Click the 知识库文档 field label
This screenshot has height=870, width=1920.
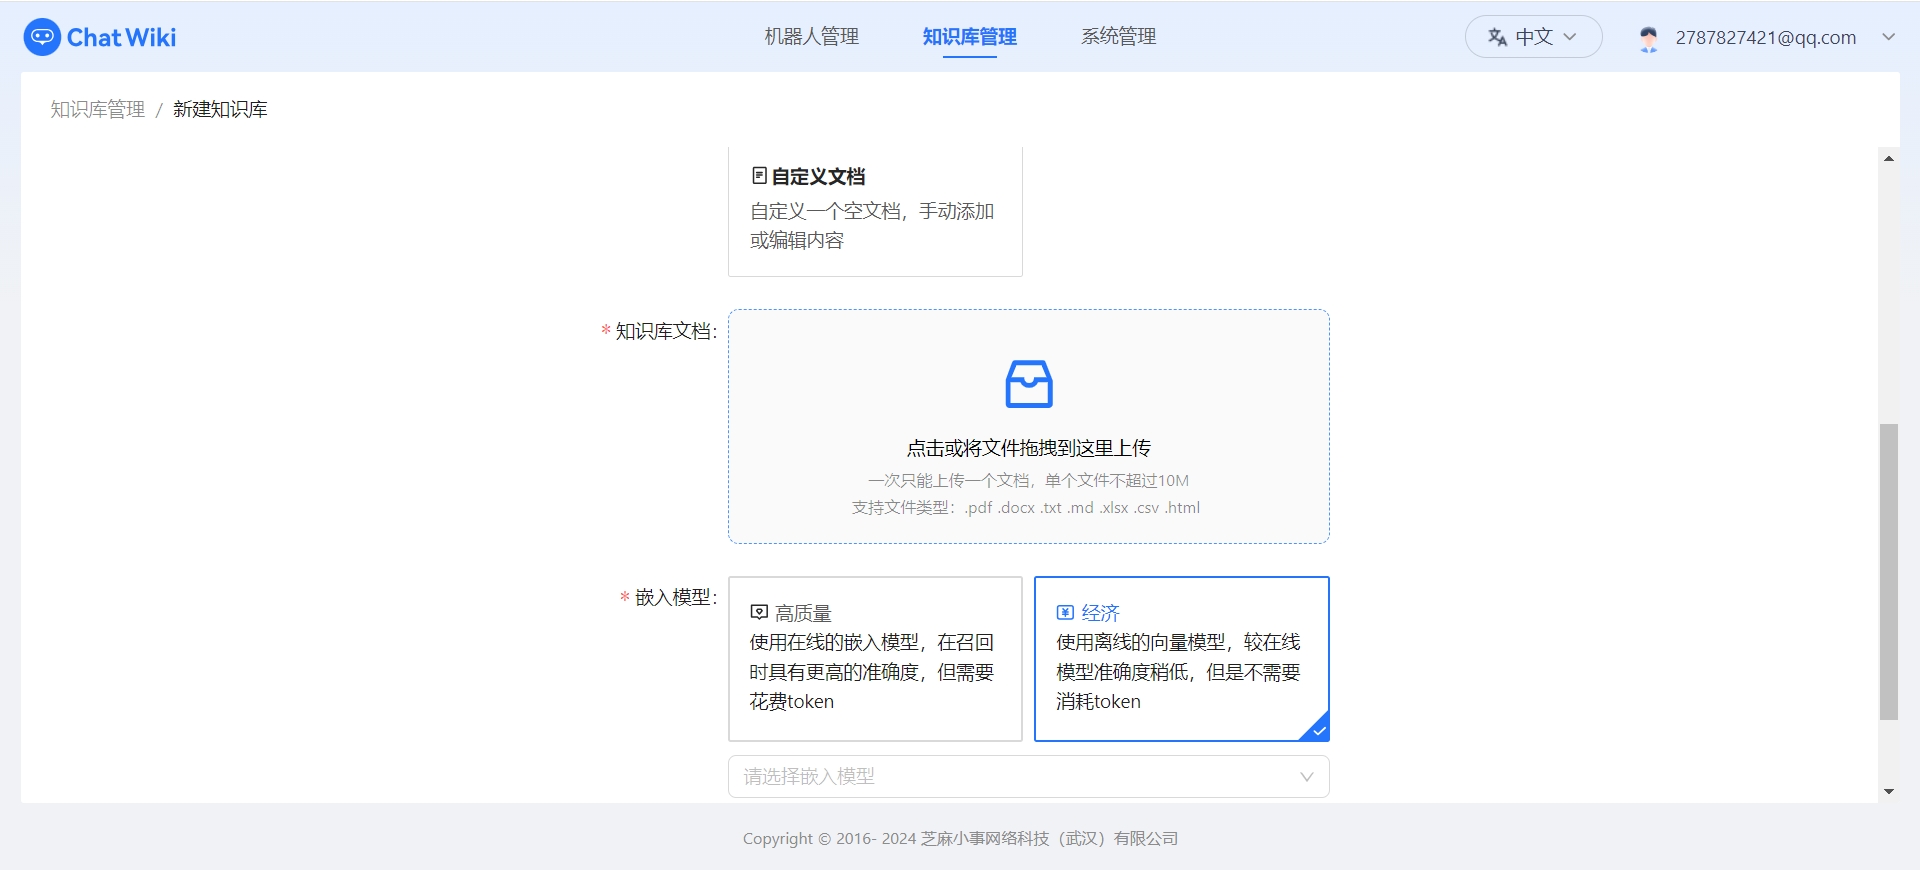(664, 331)
